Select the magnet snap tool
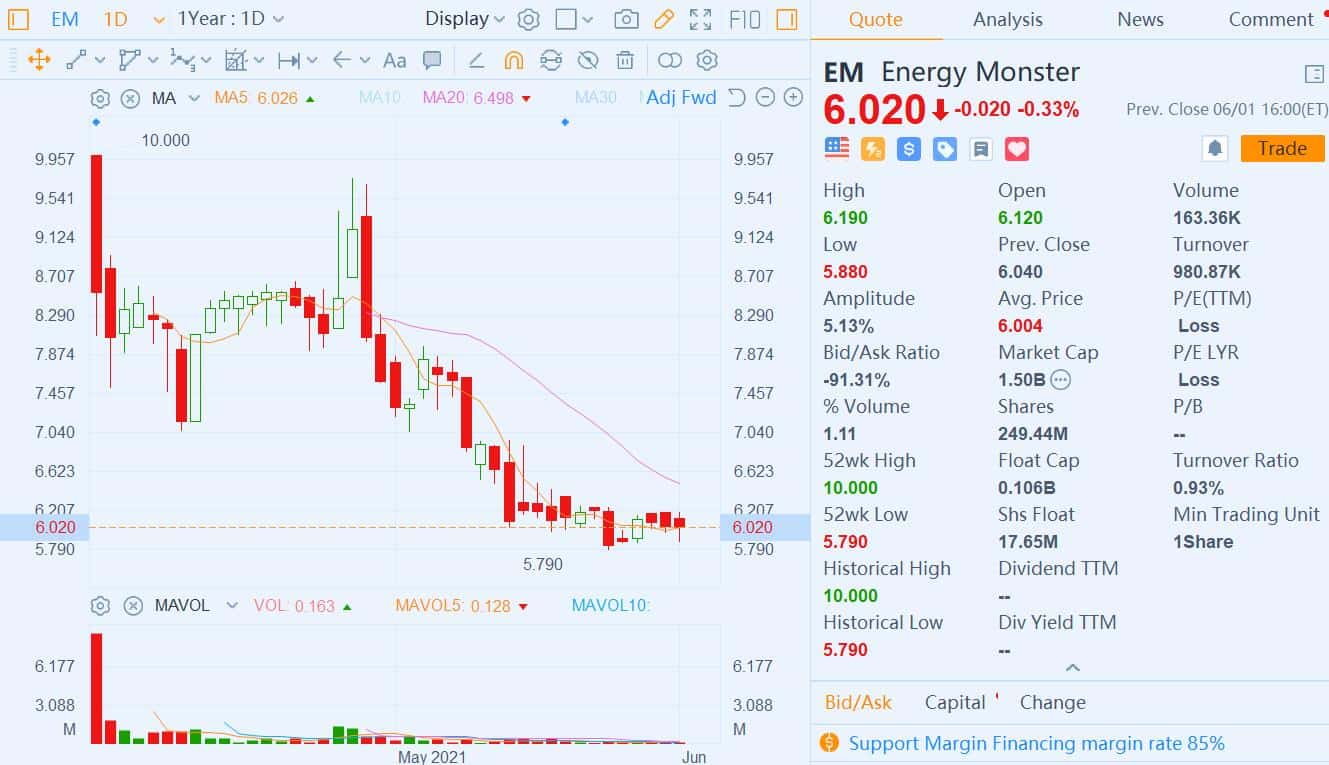This screenshot has height=765, width=1329. [x=513, y=60]
